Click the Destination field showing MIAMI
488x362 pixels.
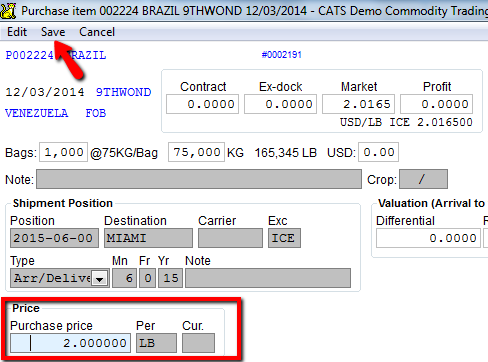click(x=148, y=238)
